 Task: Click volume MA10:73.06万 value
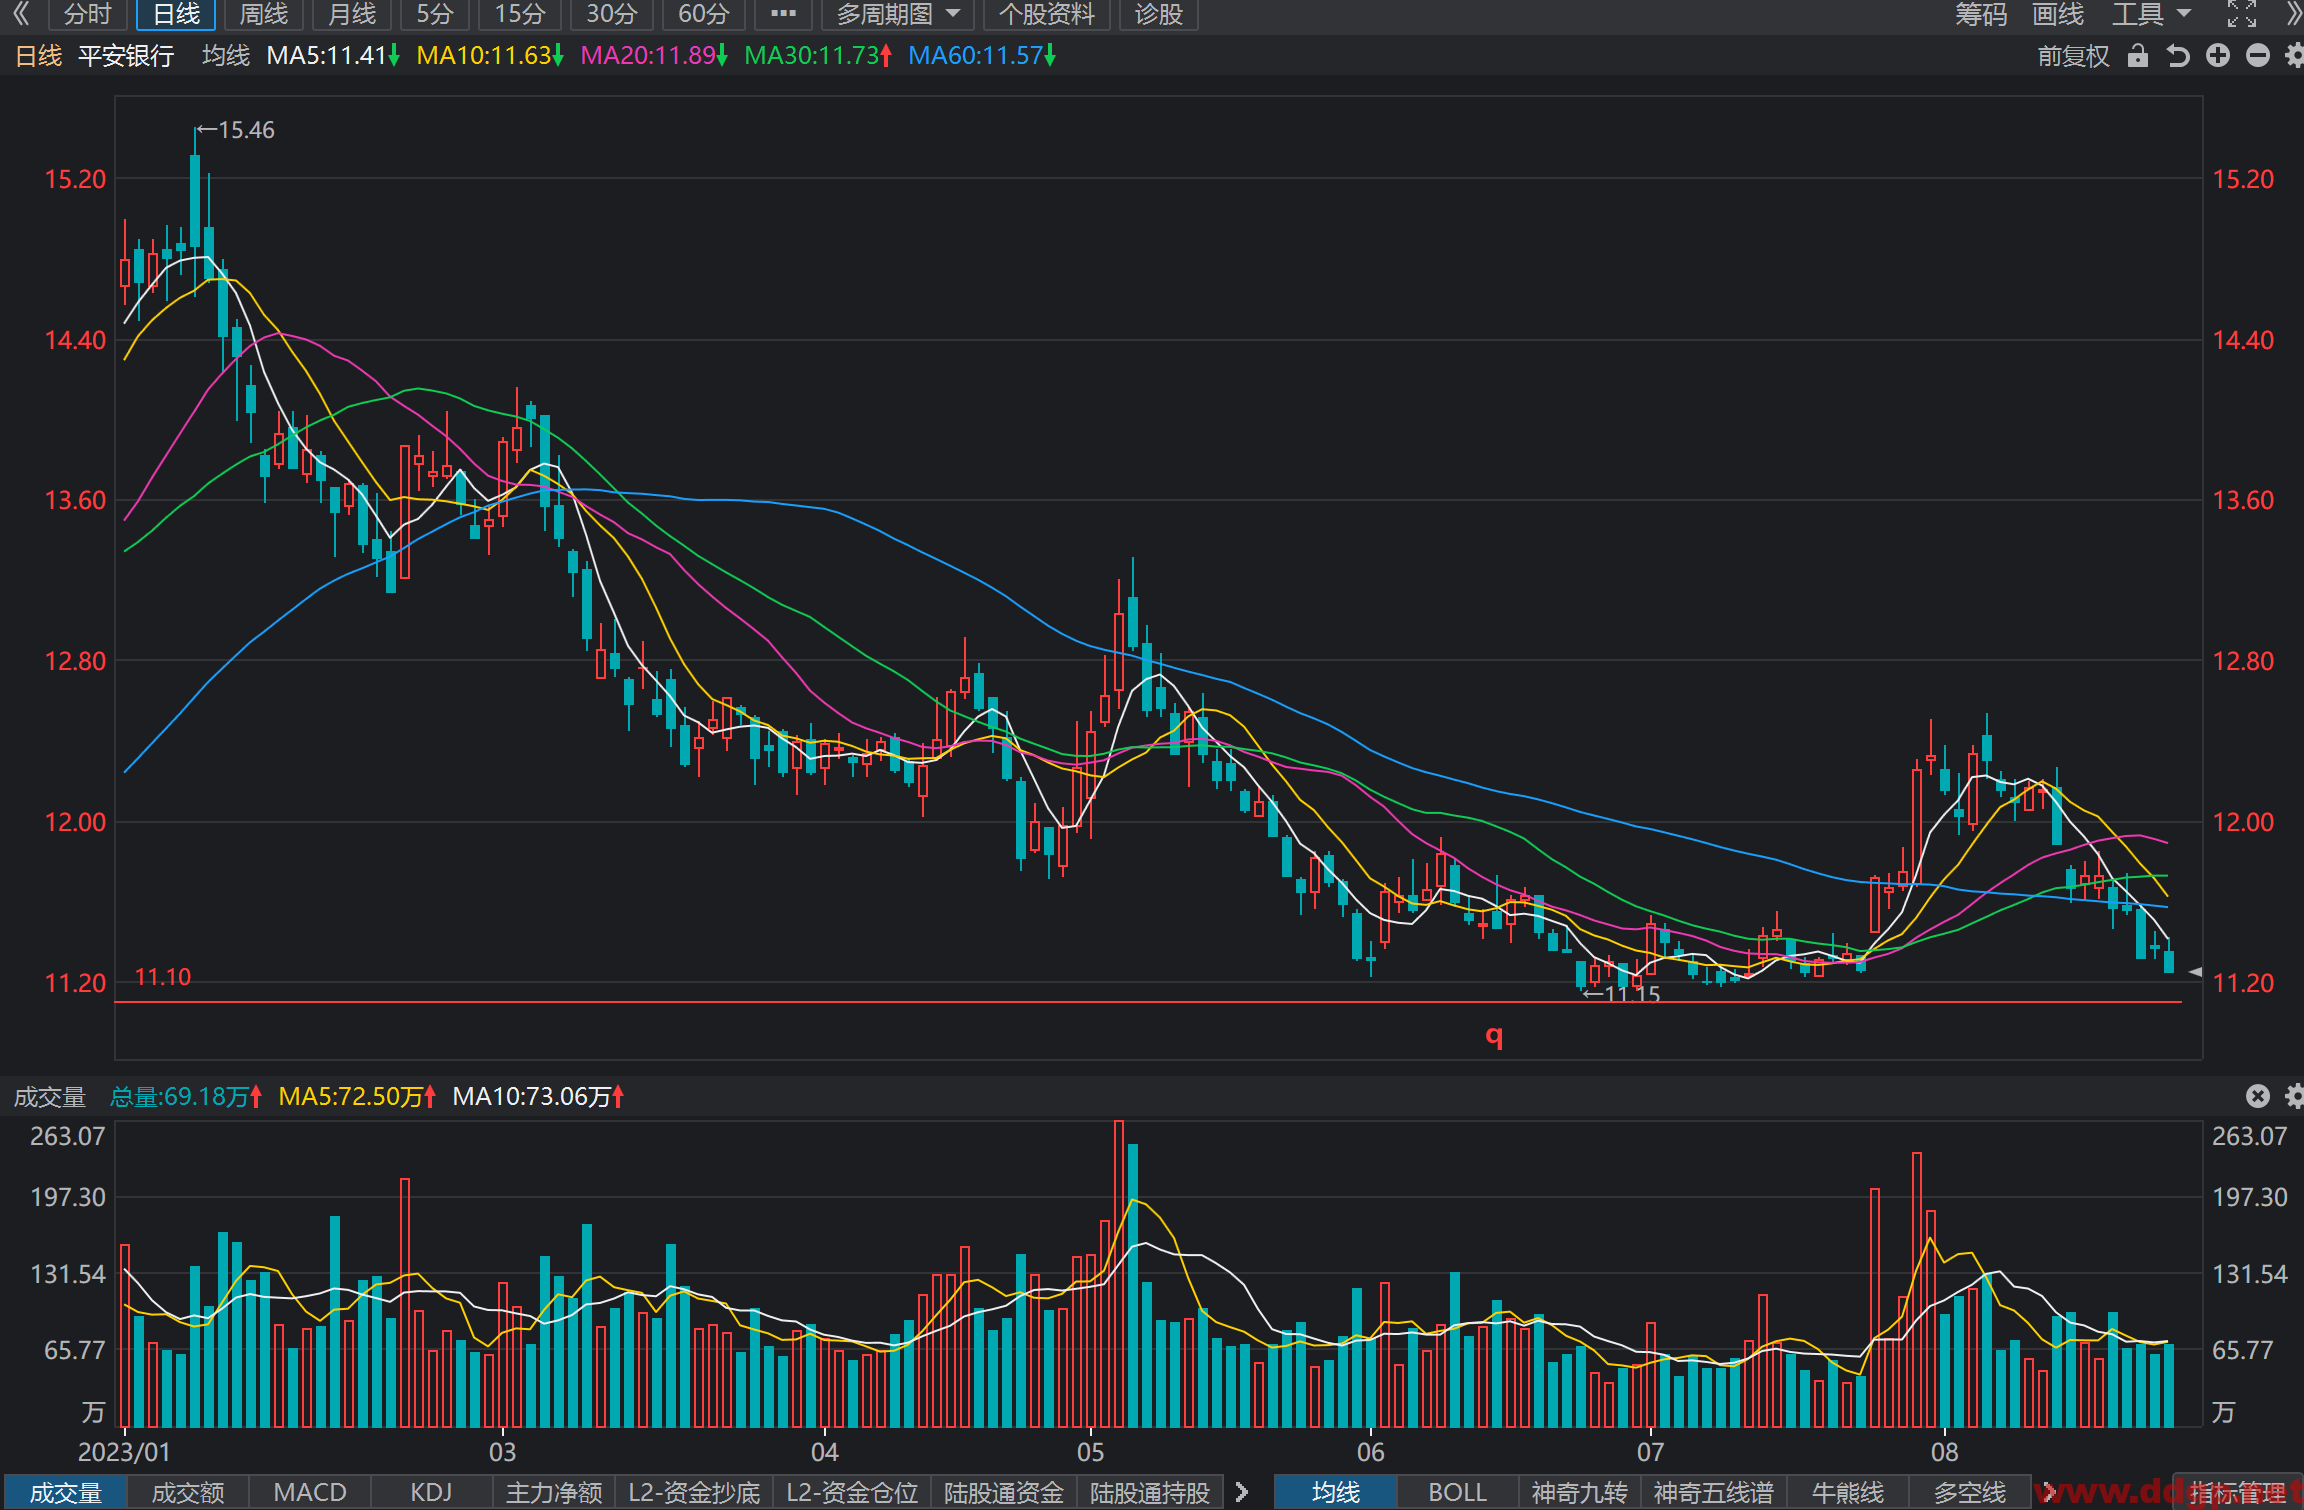coord(539,1097)
